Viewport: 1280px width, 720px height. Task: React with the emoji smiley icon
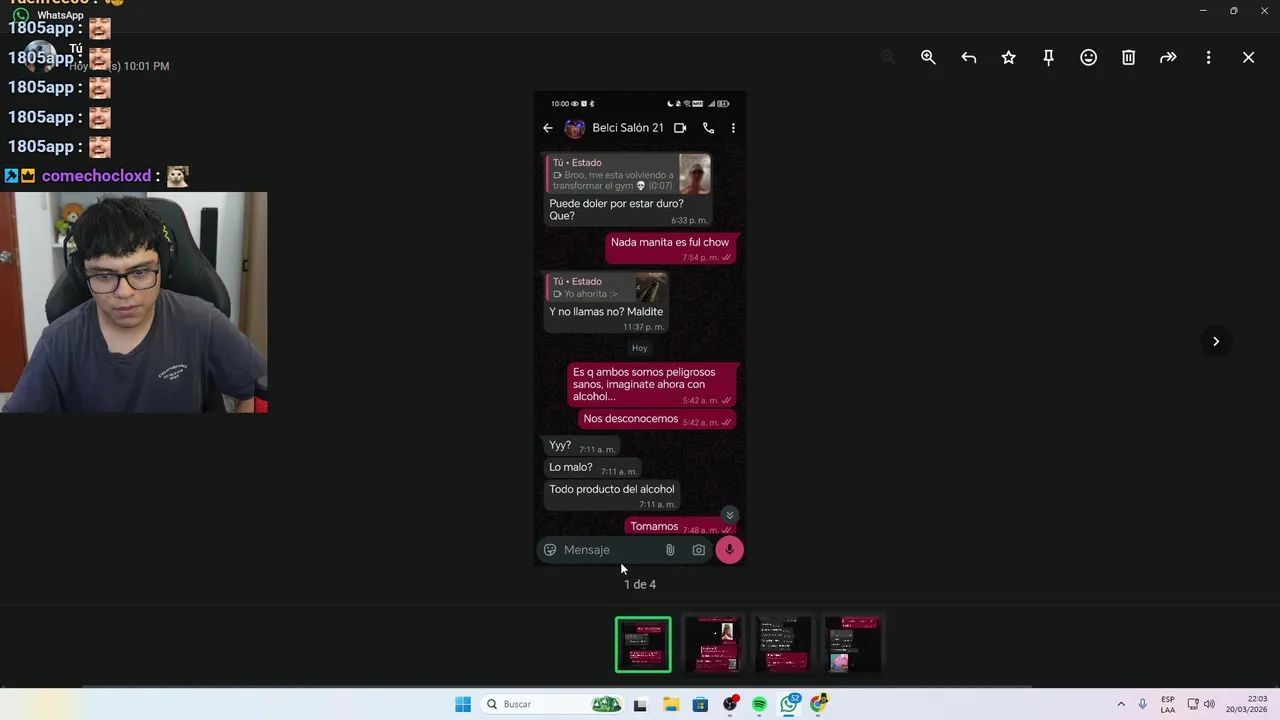[1088, 58]
